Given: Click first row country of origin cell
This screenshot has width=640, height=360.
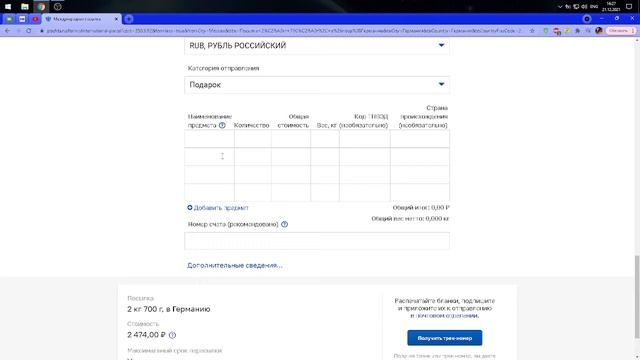Looking at the screenshot, I should pyautogui.click(x=420, y=139).
